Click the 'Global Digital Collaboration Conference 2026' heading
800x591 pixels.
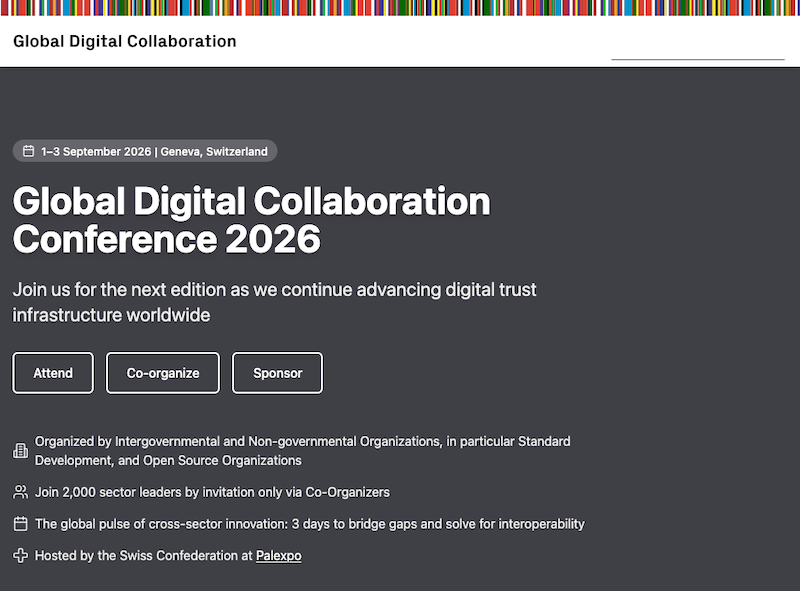coord(251,220)
